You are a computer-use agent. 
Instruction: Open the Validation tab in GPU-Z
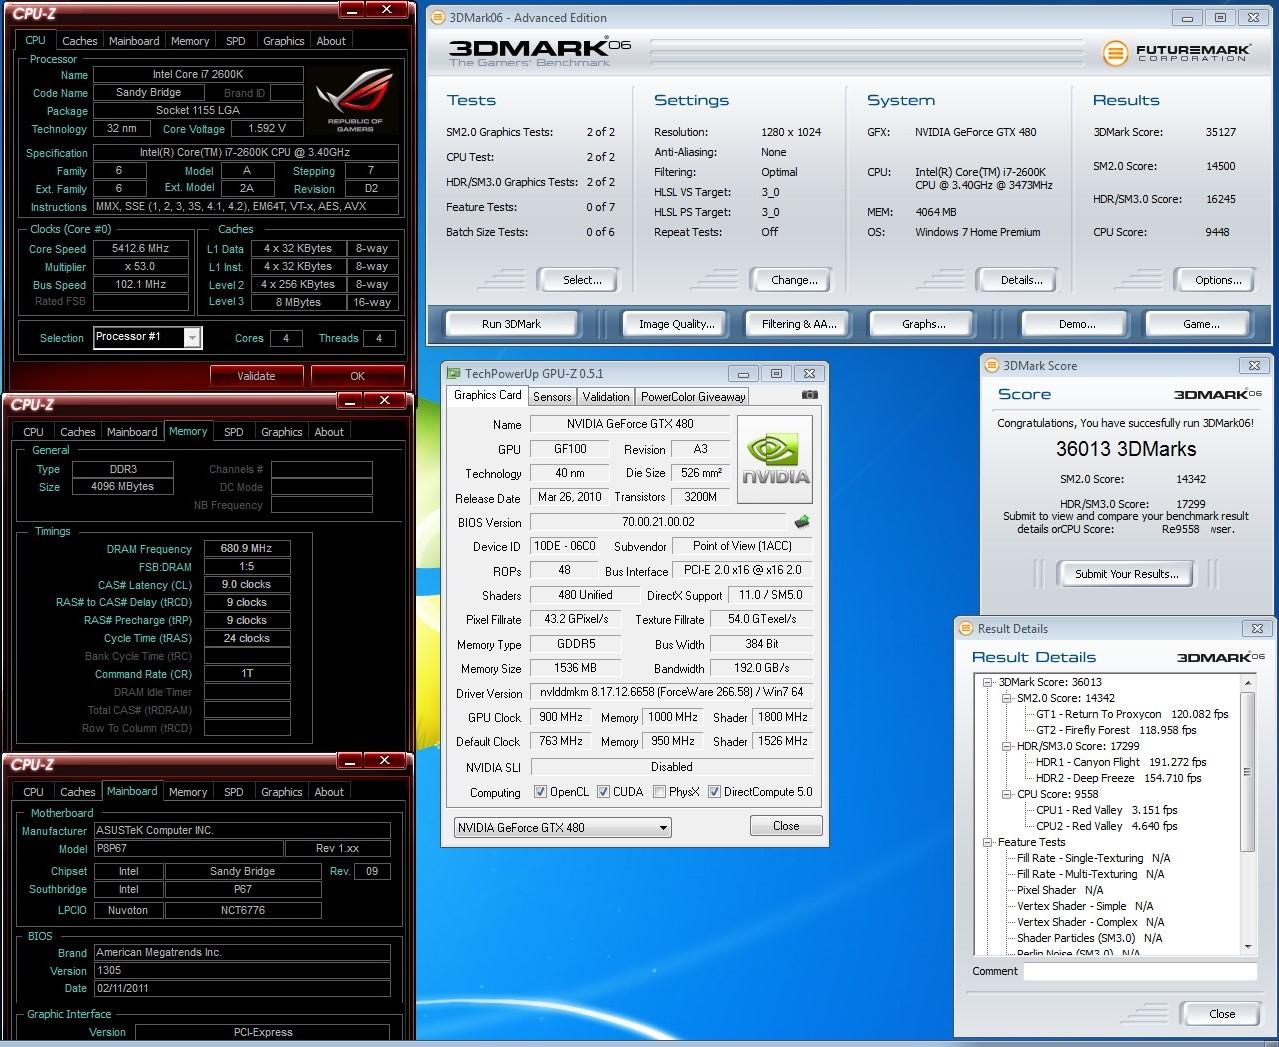(x=606, y=396)
